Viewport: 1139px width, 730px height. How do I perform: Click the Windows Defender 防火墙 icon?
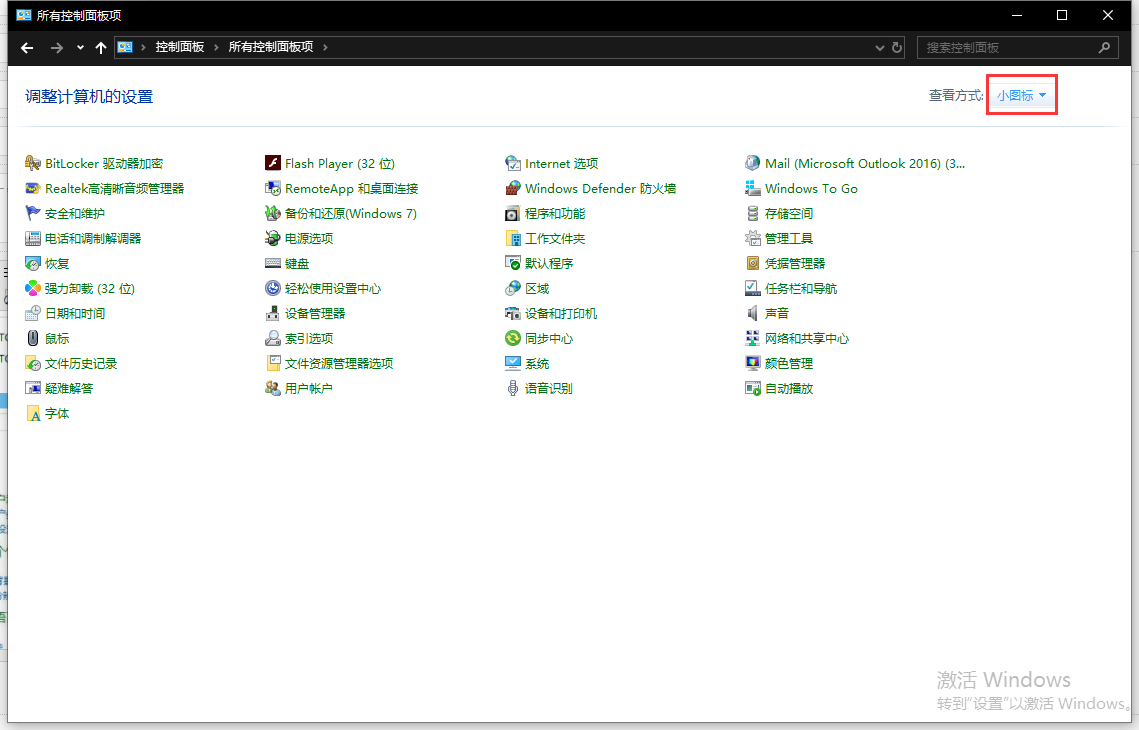(x=513, y=188)
